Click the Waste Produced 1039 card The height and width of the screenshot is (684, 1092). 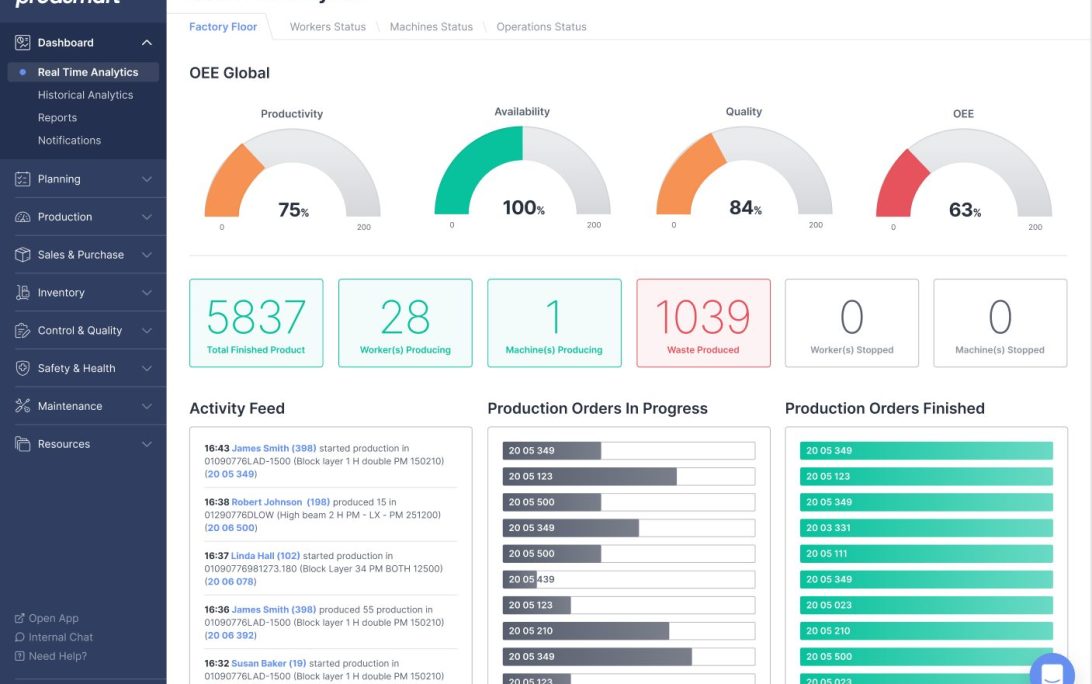(x=703, y=323)
